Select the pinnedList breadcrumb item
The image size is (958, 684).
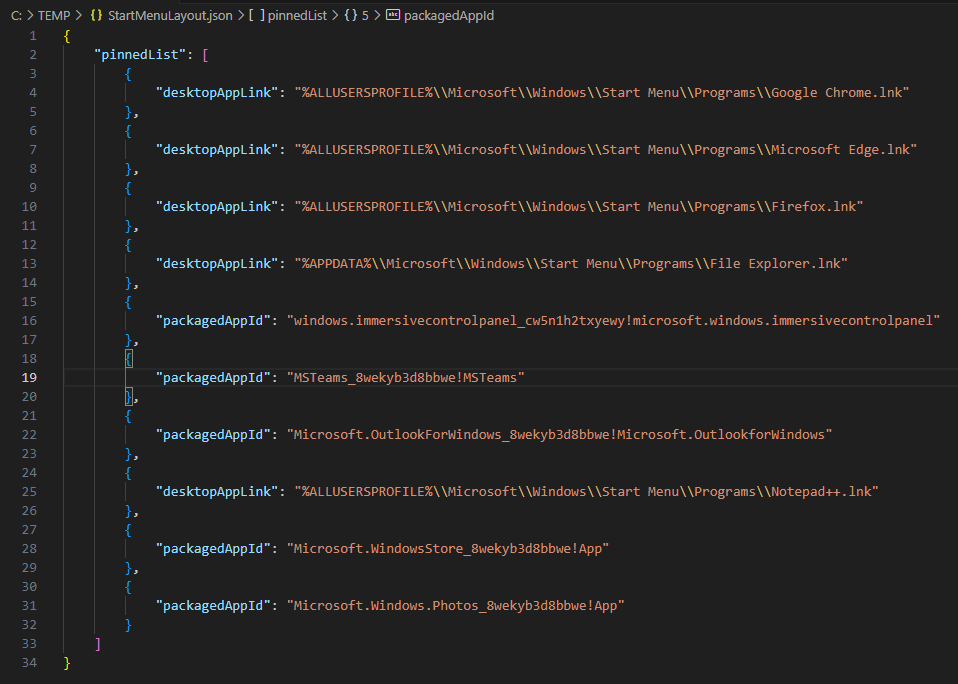tap(298, 16)
